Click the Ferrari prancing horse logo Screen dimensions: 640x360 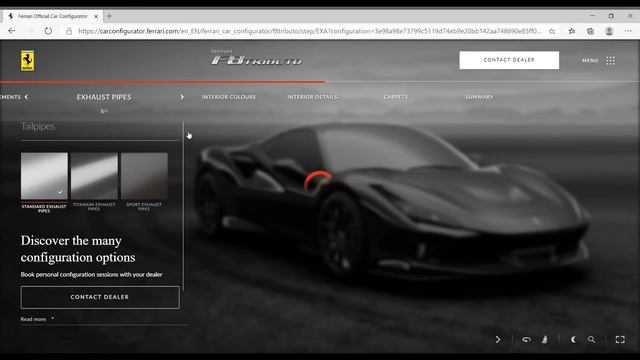pyautogui.click(x=27, y=61)
